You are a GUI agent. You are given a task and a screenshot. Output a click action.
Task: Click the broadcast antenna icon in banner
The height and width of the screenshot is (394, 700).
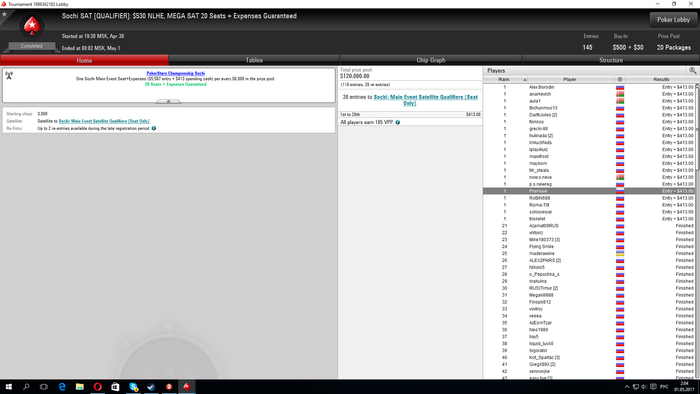tap(9, 75)
